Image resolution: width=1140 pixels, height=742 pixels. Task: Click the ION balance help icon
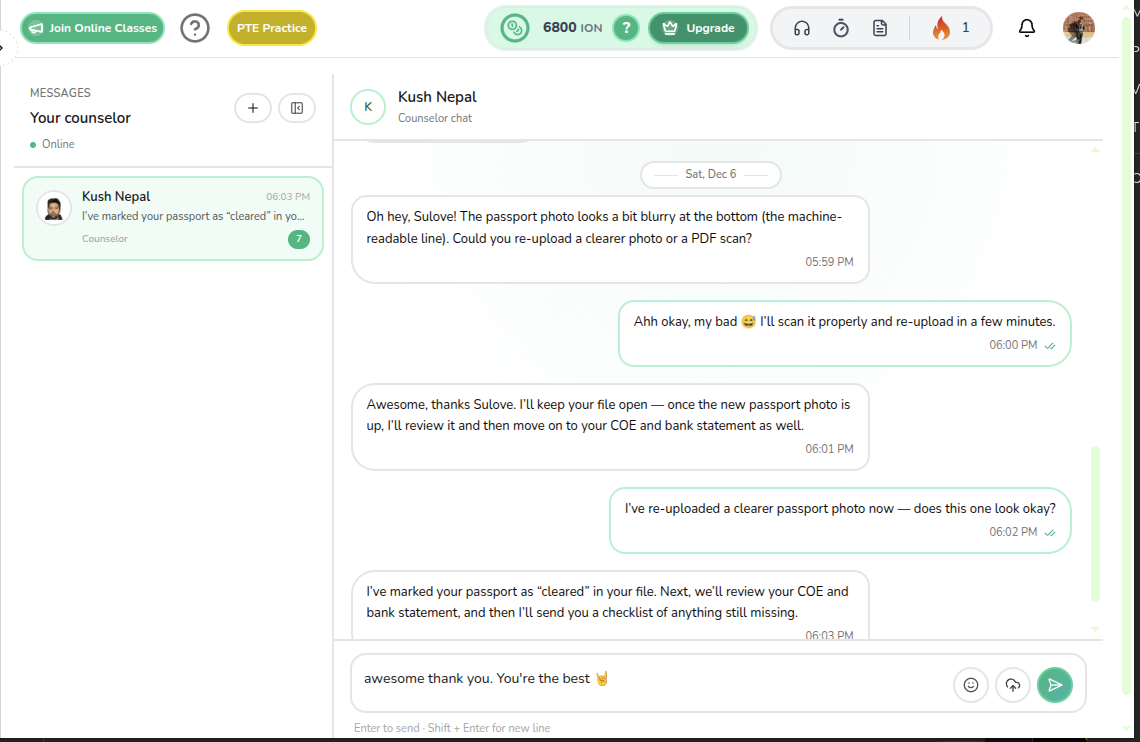point(625,28)
